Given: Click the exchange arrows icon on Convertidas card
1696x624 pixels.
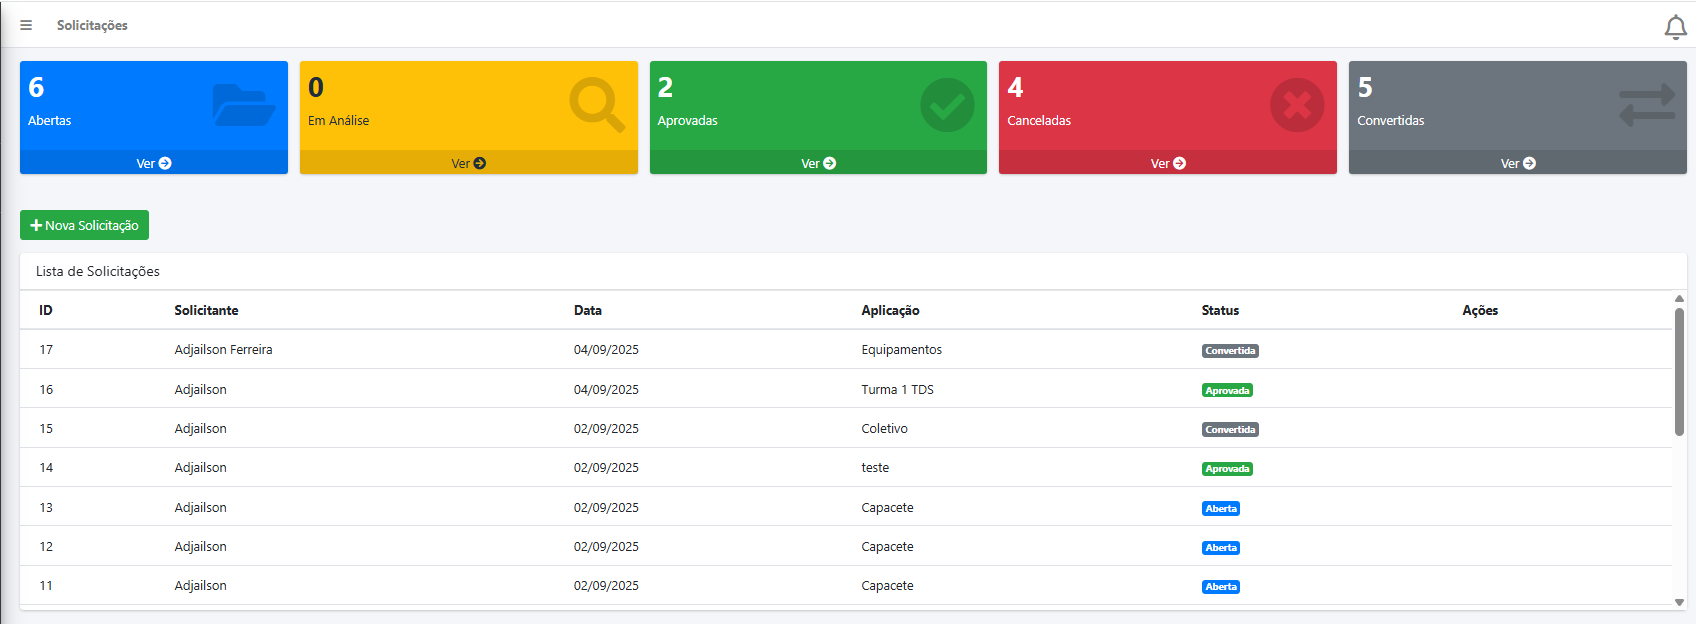Looking at the screenshot, I should point(1647,105).
